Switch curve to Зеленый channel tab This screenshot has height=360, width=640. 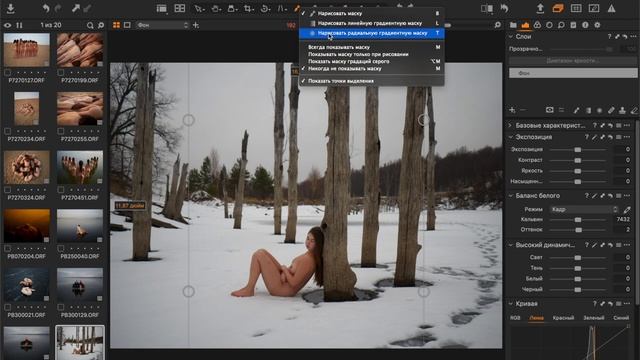point(593,318)
